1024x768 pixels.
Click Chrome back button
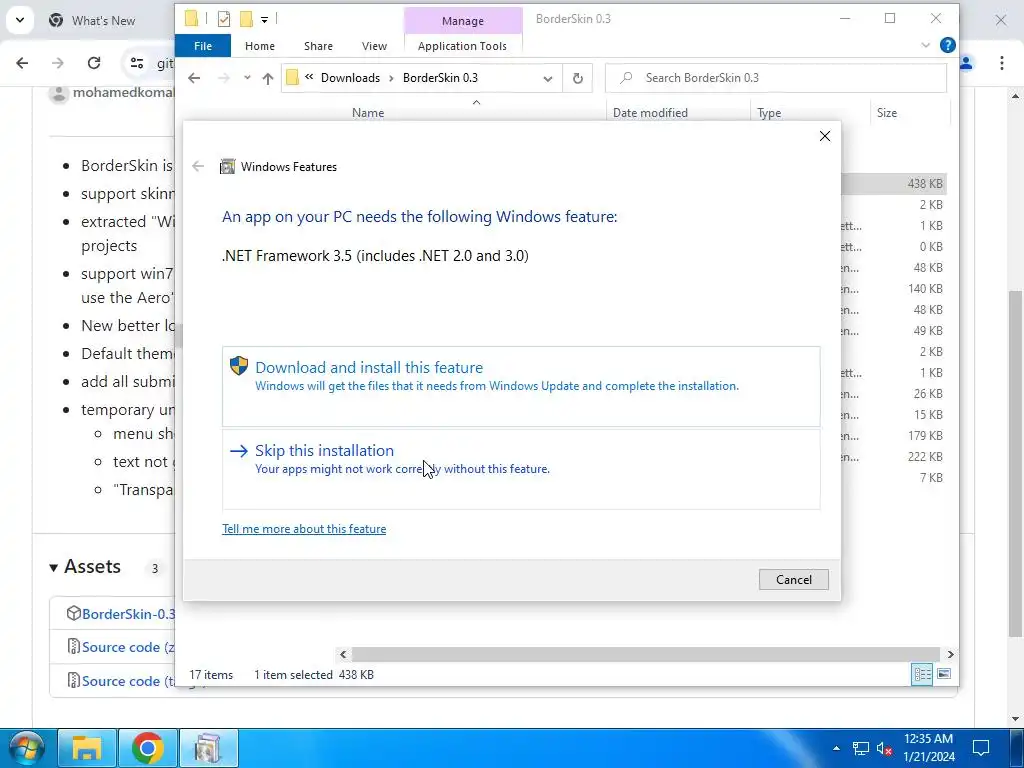pyautogui.click(x=22, y=63)
